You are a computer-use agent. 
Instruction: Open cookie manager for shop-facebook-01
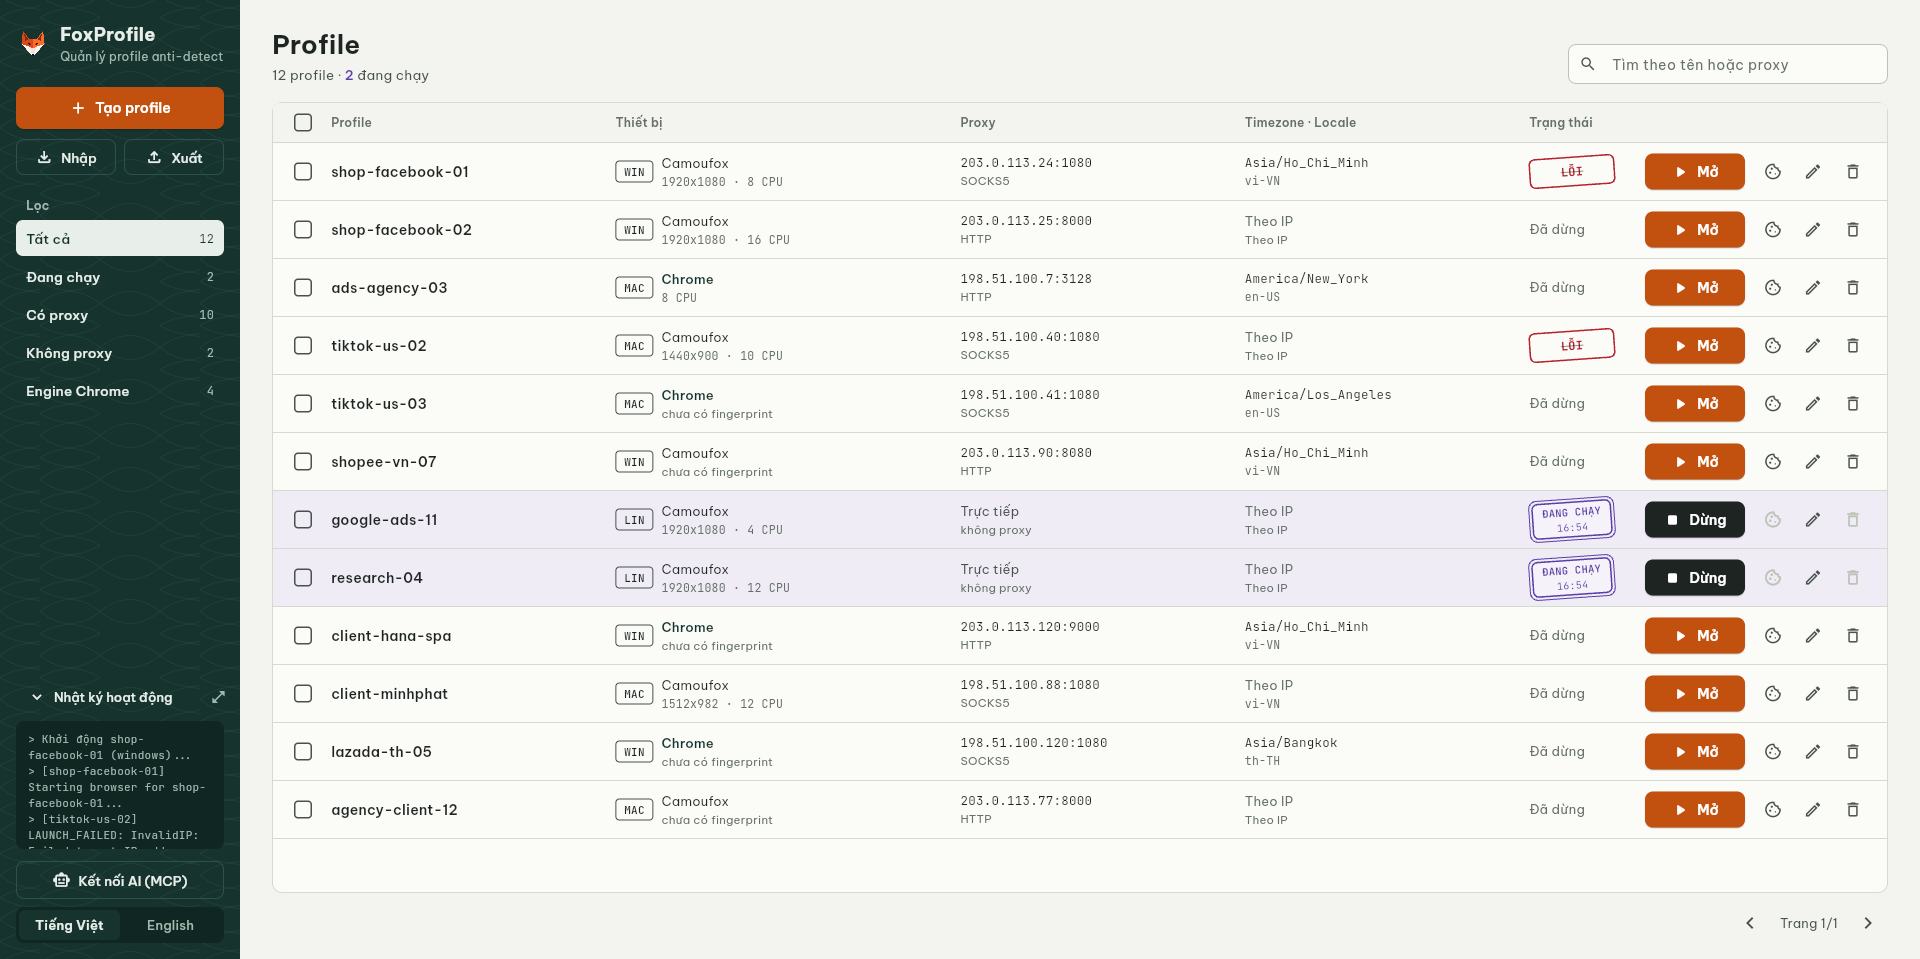(1773, 172)
